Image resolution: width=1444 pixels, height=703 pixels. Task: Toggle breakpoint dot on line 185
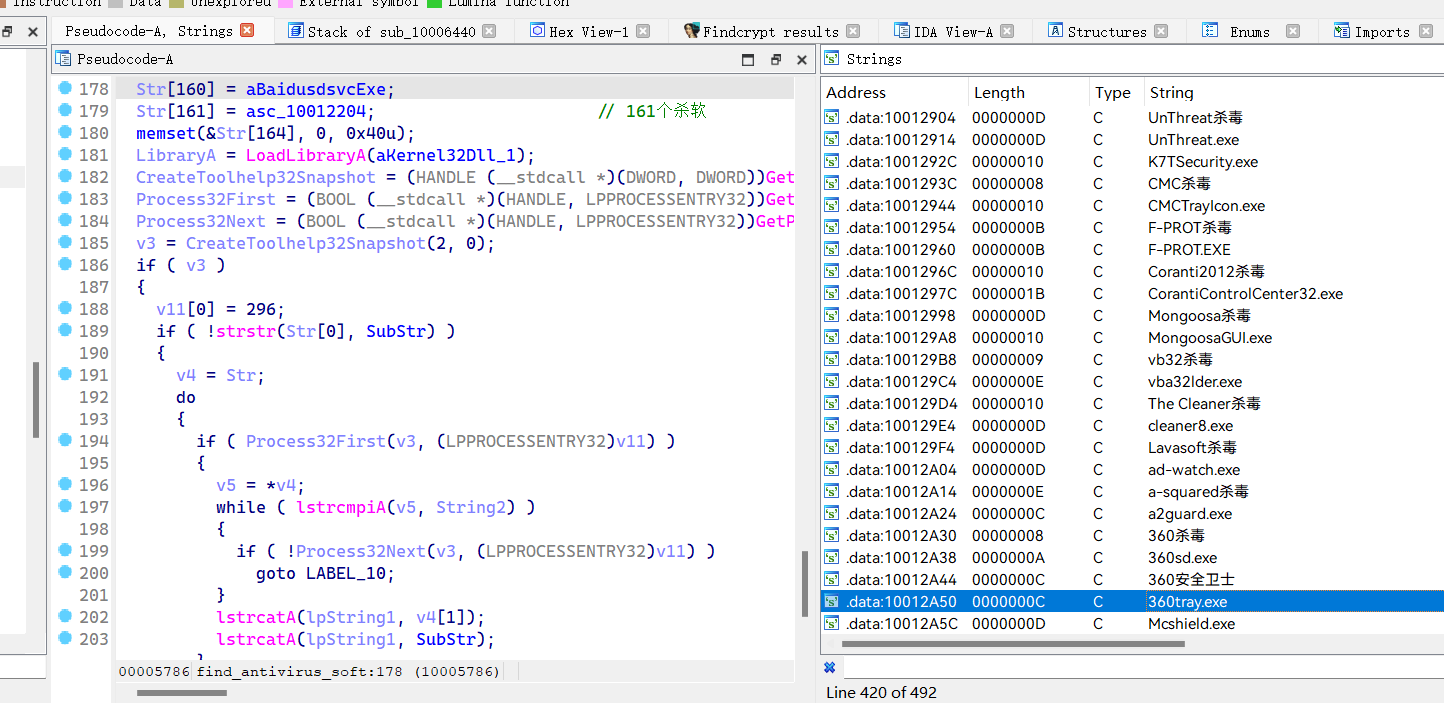pyautogui.click(x=65, y=242)
